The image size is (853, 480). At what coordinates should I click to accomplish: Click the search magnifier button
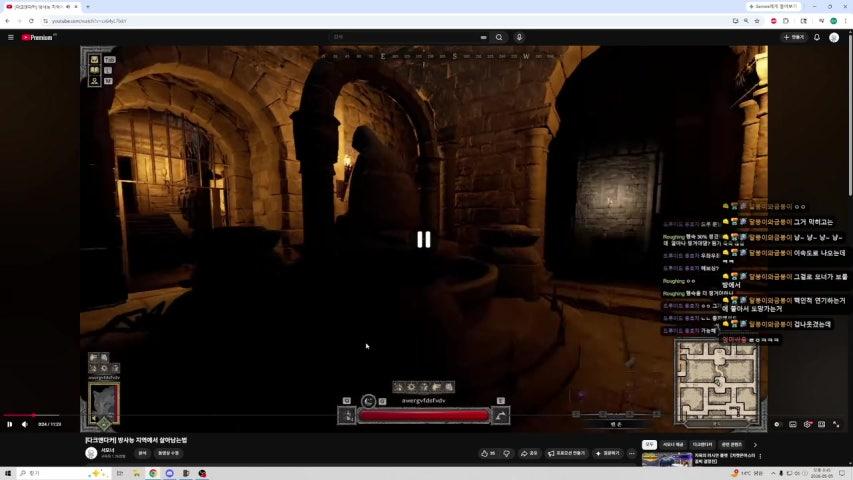click(x=499, y=38)
